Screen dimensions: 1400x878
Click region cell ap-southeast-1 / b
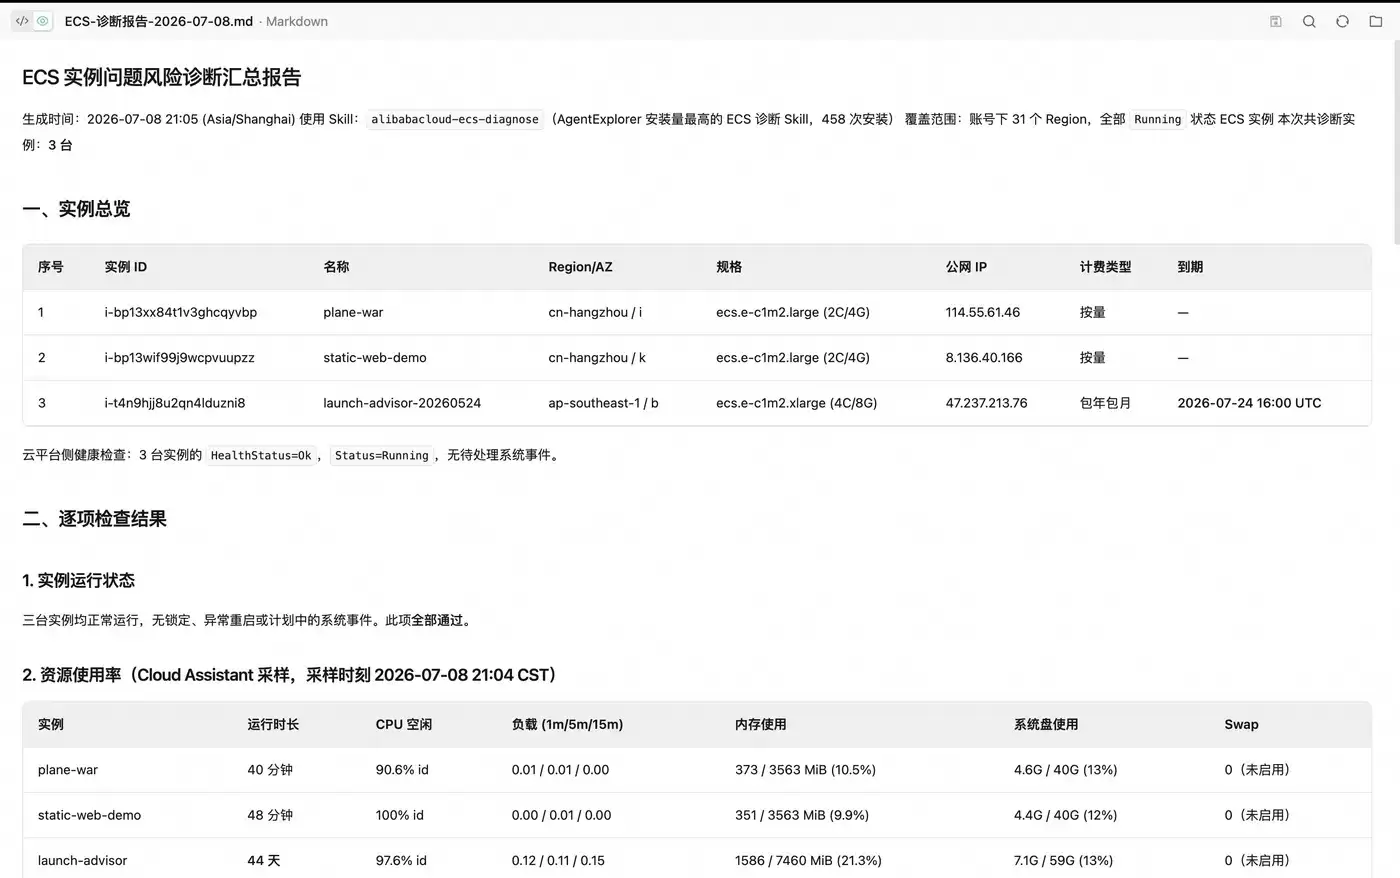click(x=603, y=403)
